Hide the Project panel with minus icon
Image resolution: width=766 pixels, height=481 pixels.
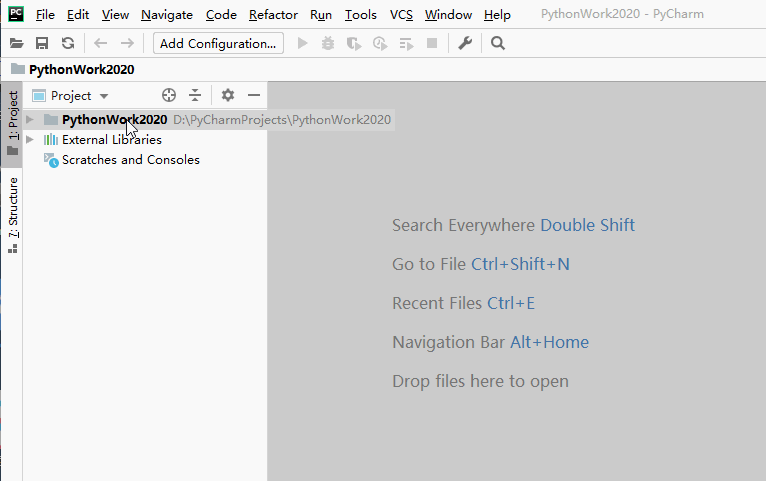254,95
